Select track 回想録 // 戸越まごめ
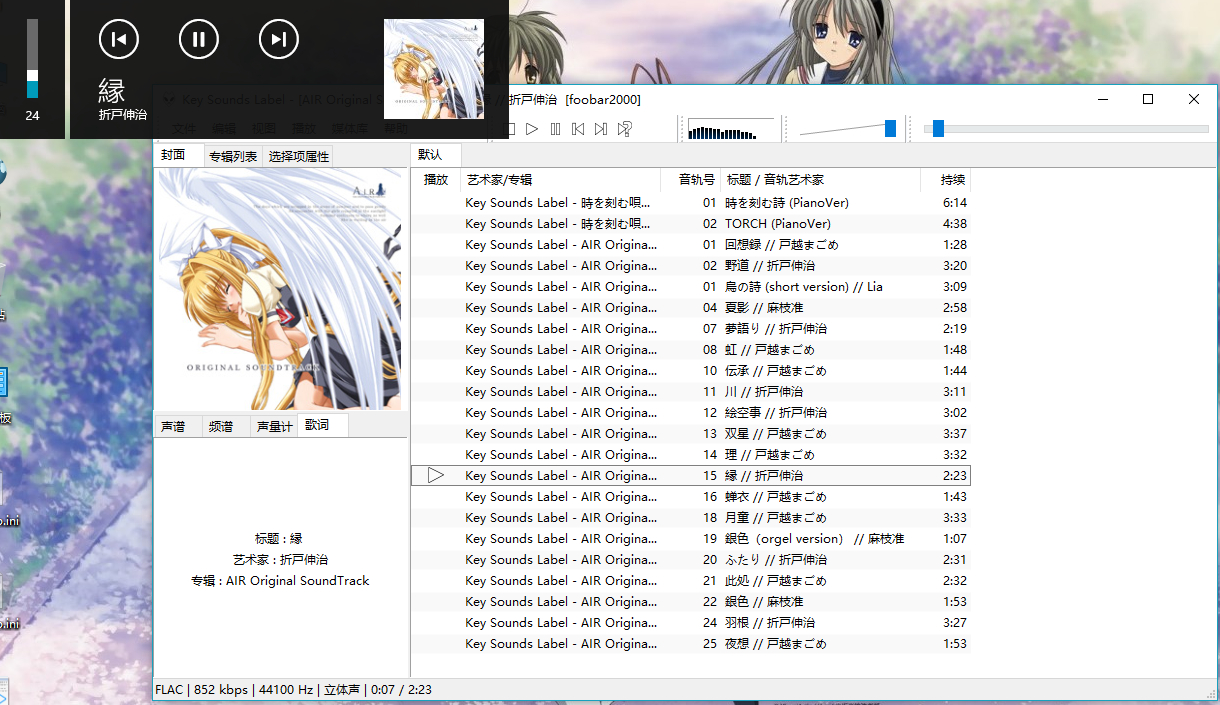 pyautogui.click(x=691, y=245)
